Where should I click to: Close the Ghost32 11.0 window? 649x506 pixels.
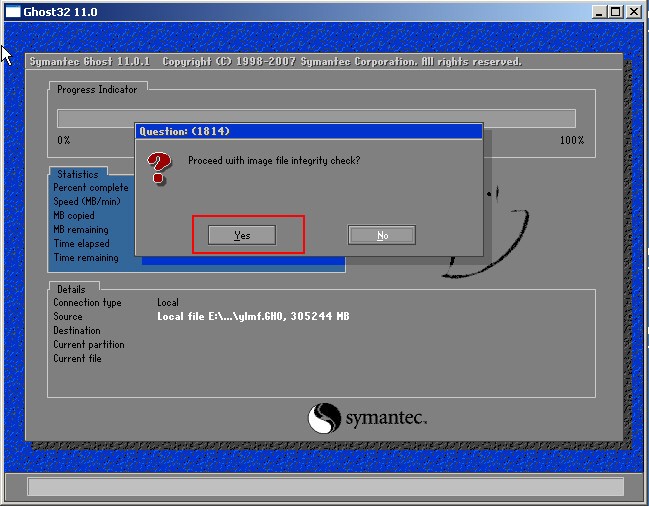pyautogui.click(x=634, y=12)
